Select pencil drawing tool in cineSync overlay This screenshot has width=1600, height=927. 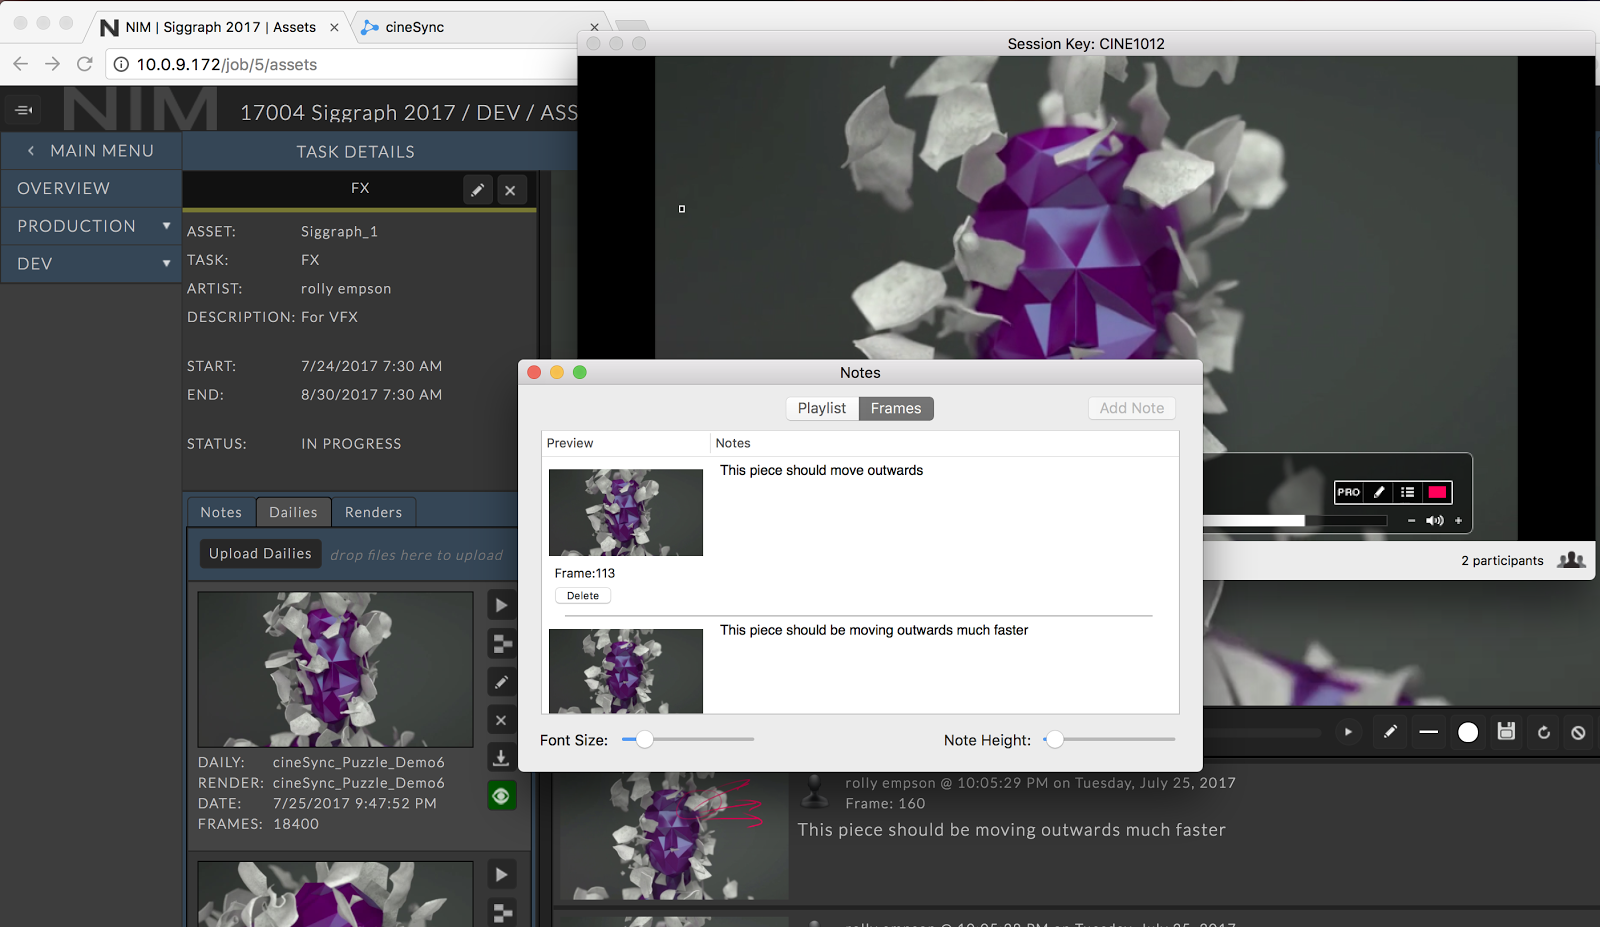click(1379, 492)
